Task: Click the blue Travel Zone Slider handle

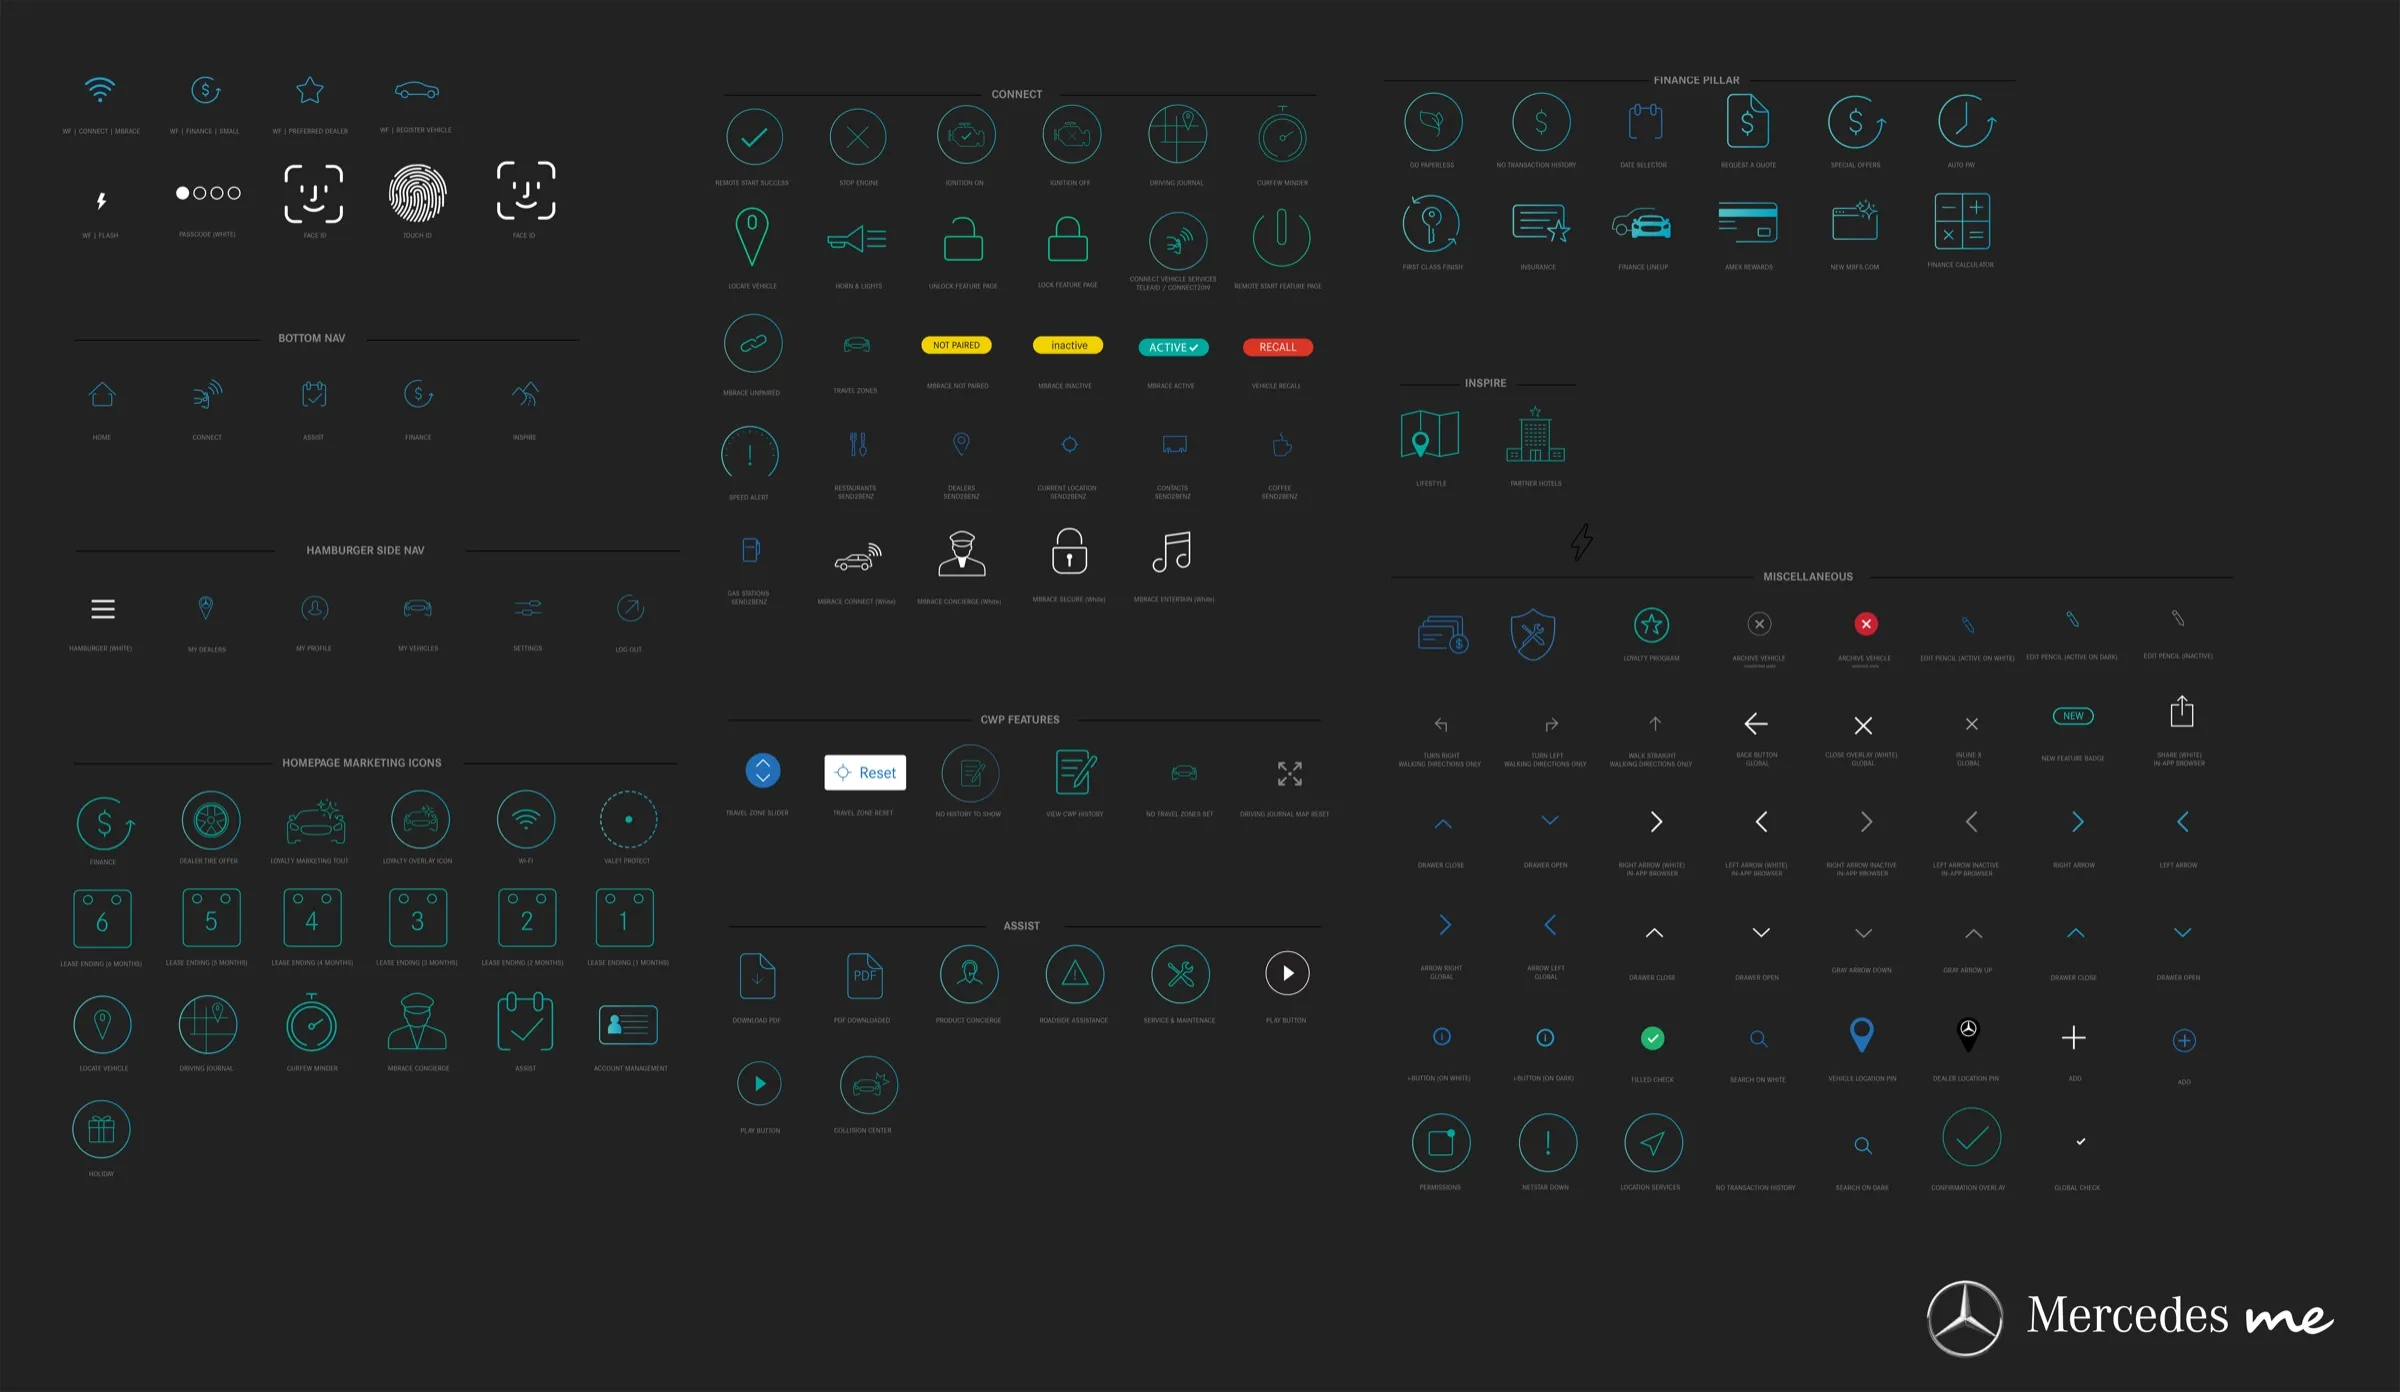Action: point(763,771)
